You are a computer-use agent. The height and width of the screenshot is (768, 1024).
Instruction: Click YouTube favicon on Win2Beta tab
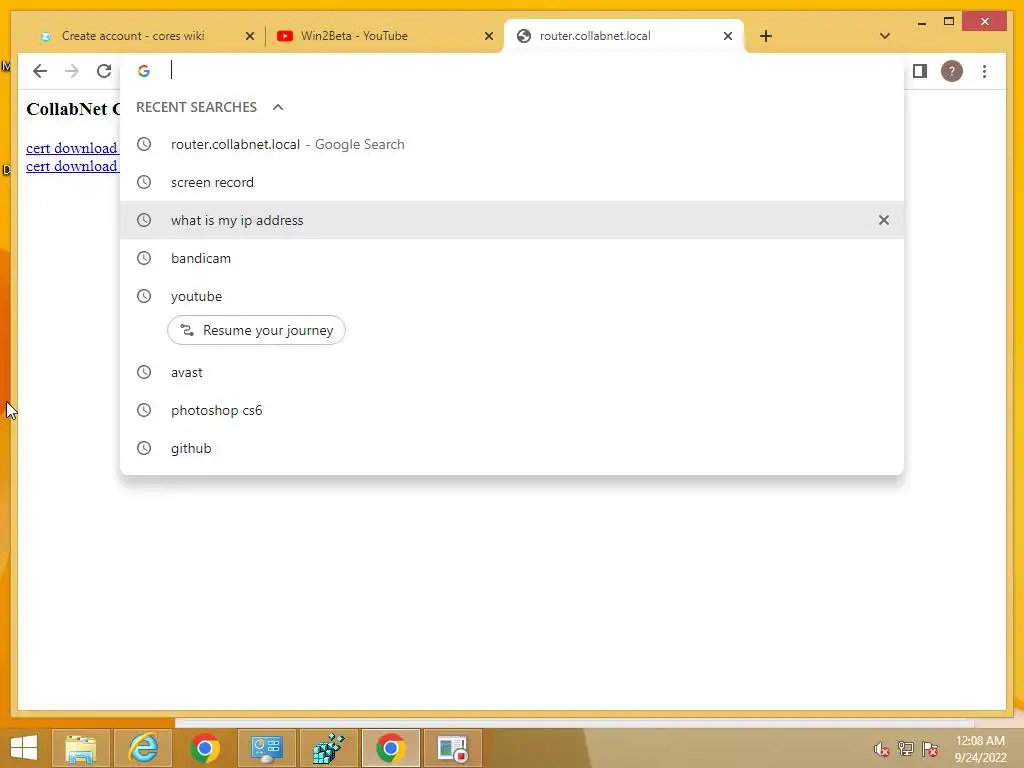coord(285,36)
